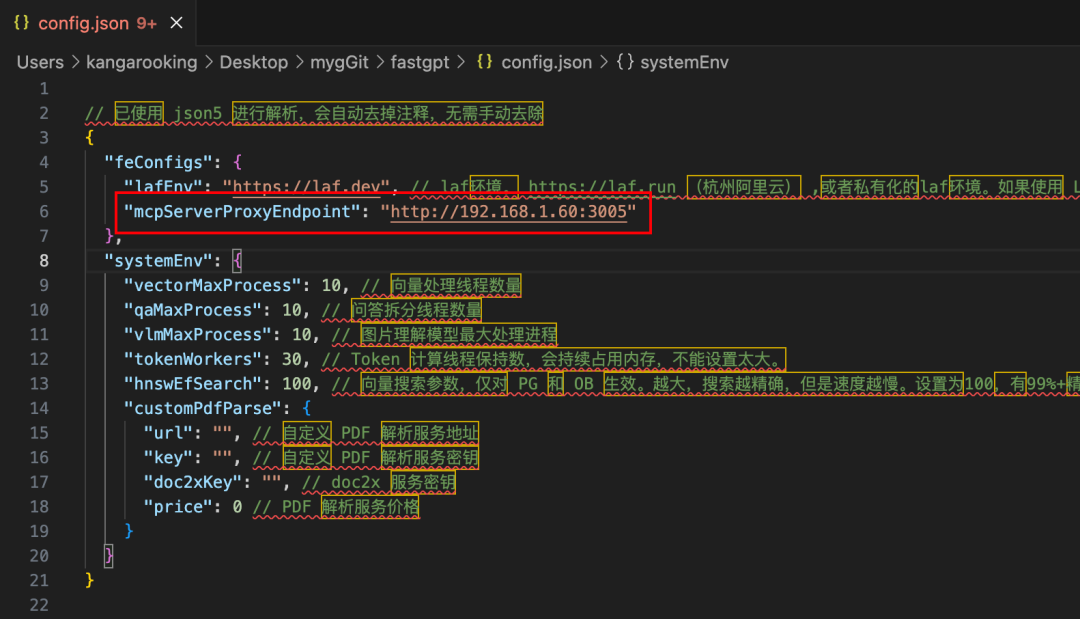
Task: Click the https://laf.run link in comment
Action: 603,186
